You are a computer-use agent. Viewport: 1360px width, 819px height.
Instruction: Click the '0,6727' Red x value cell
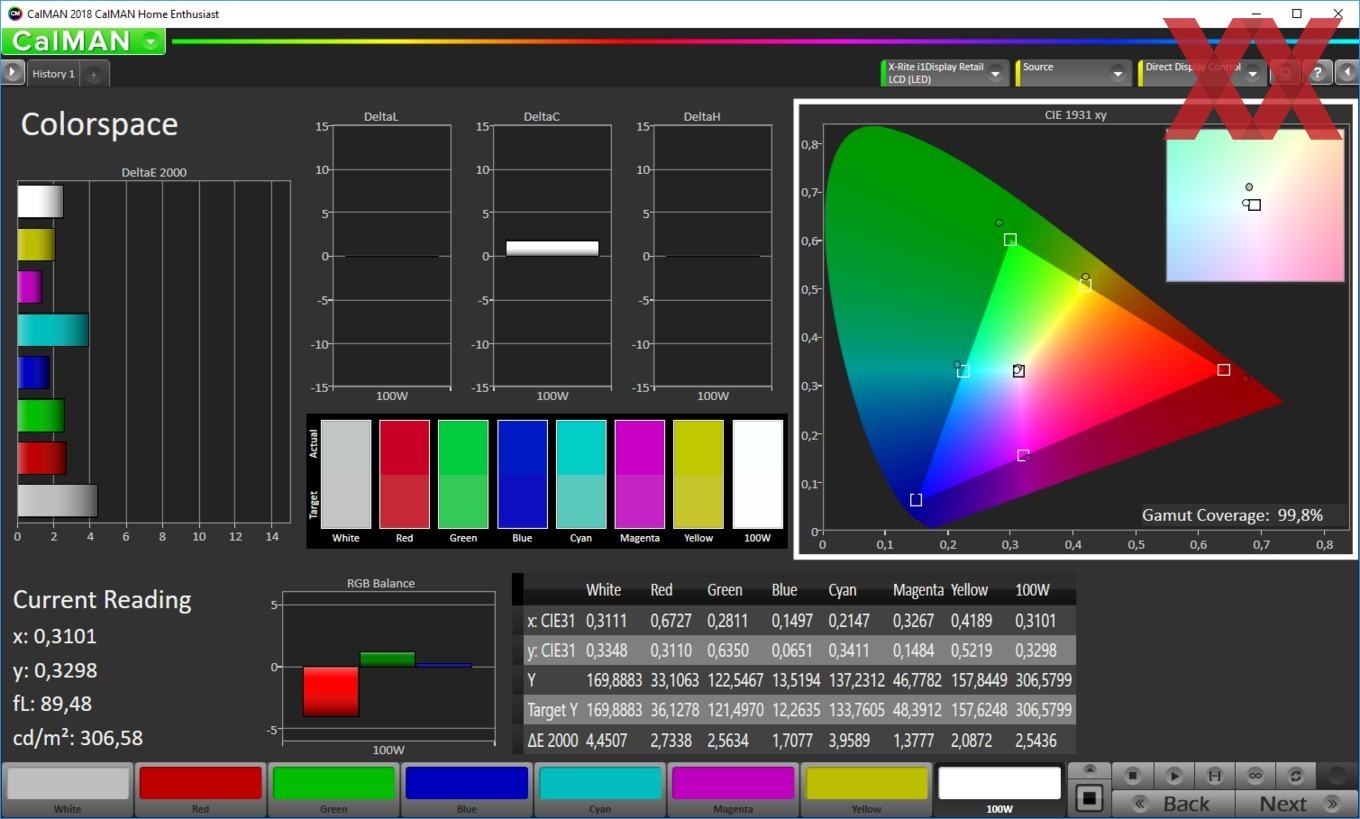[x=674, y=621]
